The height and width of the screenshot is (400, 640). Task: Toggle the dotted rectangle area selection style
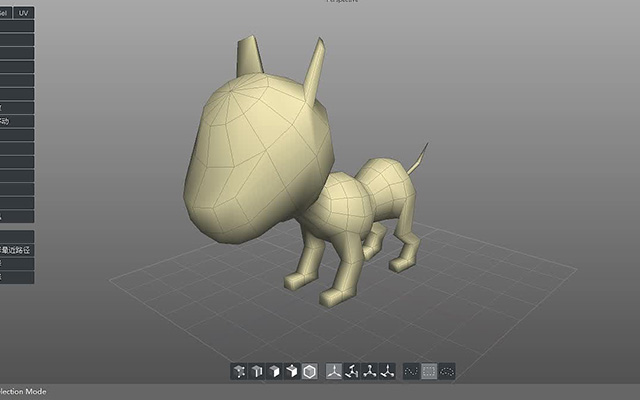coord(429,371)
